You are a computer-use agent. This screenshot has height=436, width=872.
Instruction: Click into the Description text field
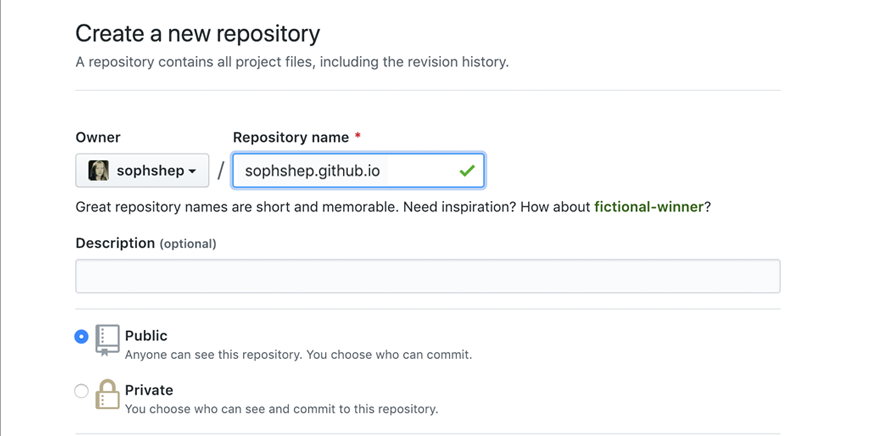point(428,276)
